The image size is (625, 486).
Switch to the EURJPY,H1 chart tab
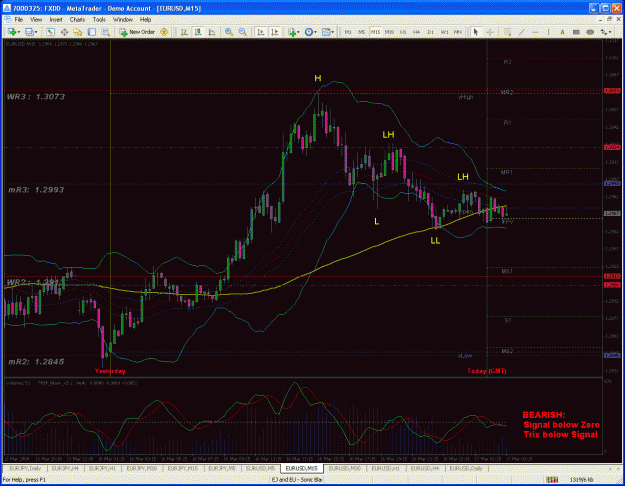(102, 468)
